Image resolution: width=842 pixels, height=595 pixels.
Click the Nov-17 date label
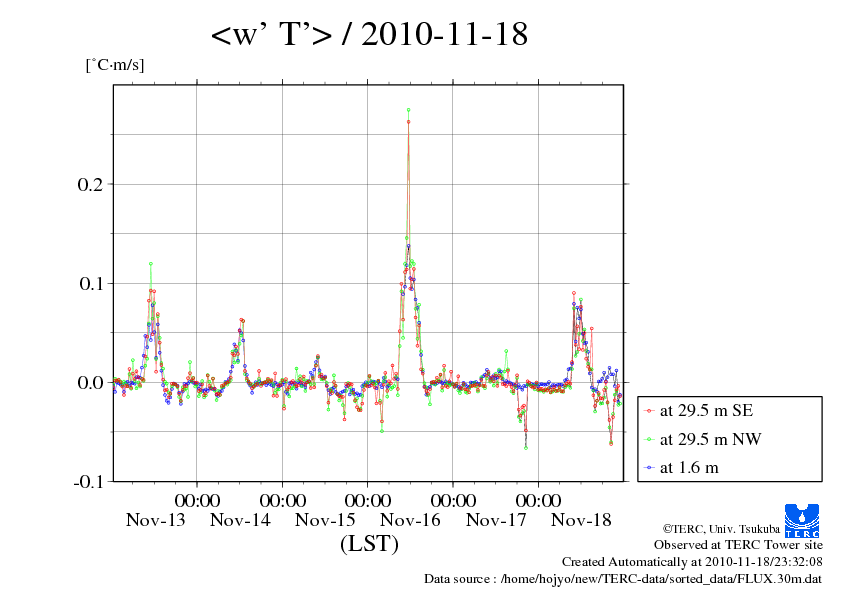tap(496, 520)
